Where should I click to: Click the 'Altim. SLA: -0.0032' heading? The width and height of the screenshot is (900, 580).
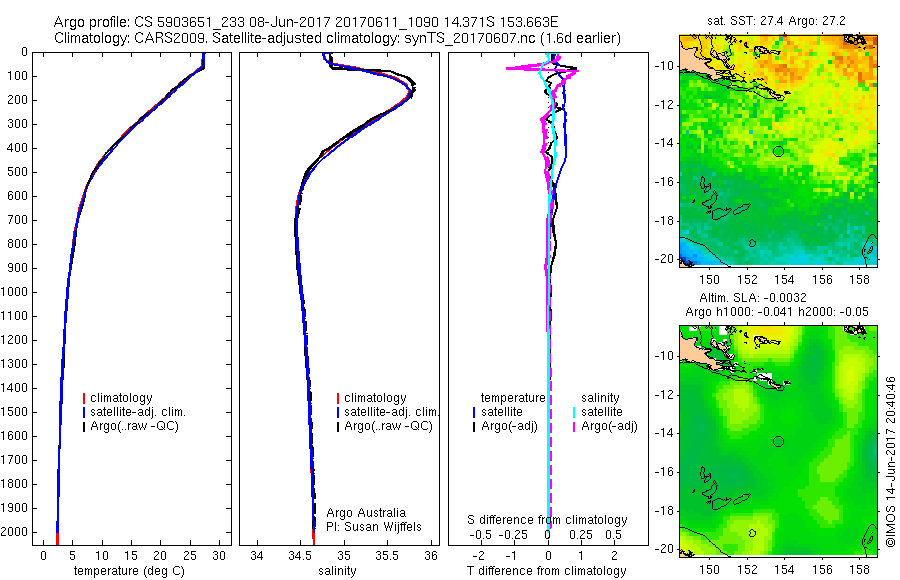point(752,298)
